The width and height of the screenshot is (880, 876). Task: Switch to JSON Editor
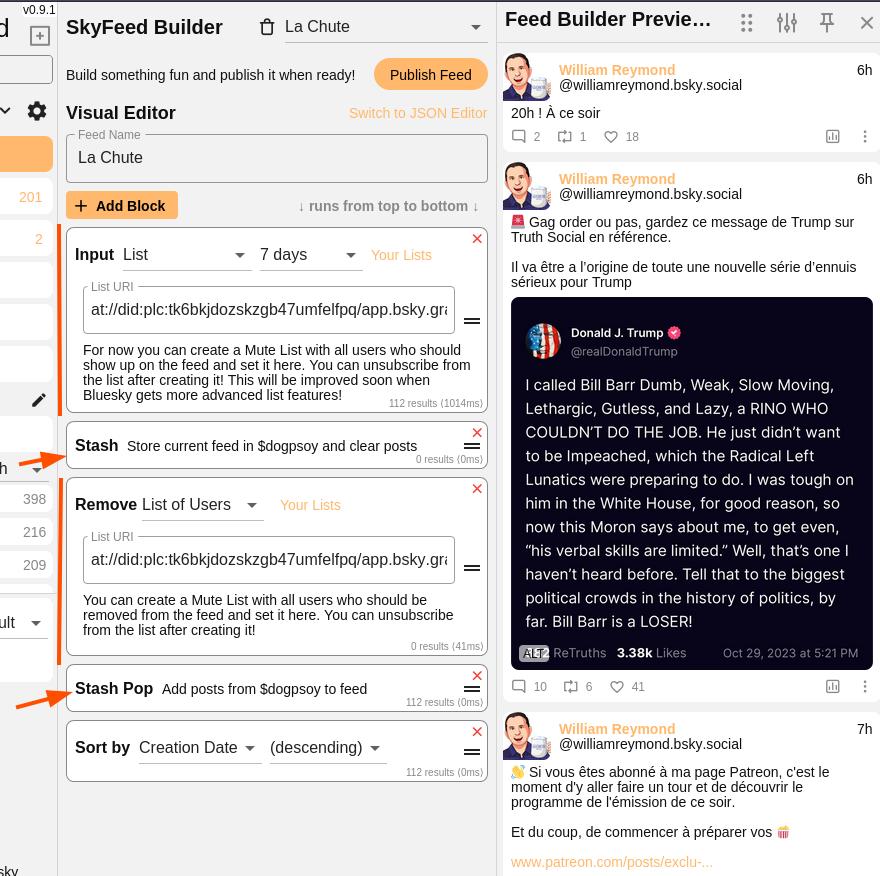coord(418,113)
